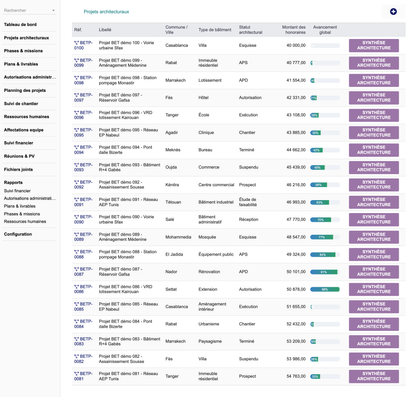Viewport: 416px width, 397px height.
Task: Select Projets architecturaux in sidebar
Action: click(x=26, y=38)
